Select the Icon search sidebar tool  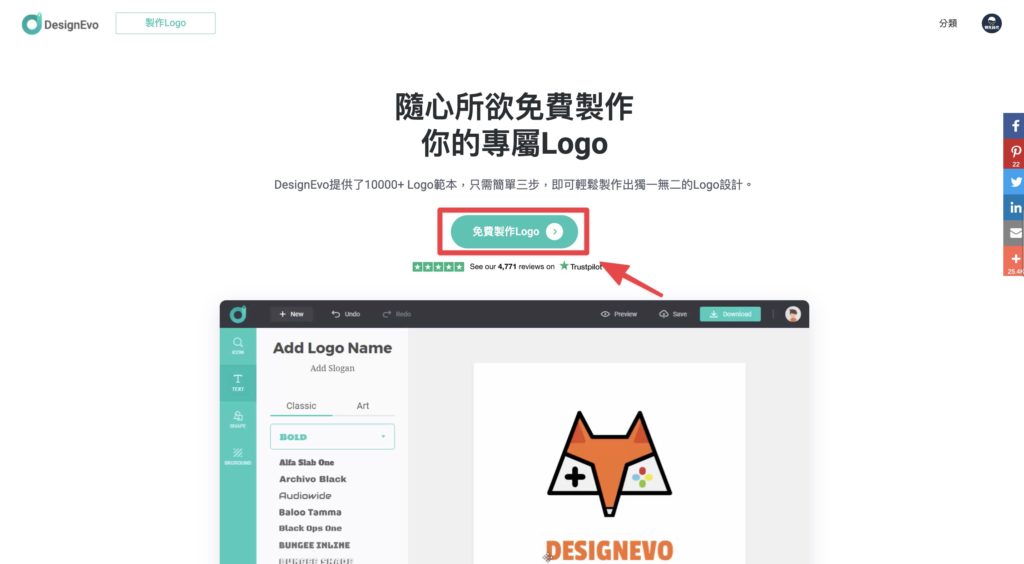coord(238,346)
